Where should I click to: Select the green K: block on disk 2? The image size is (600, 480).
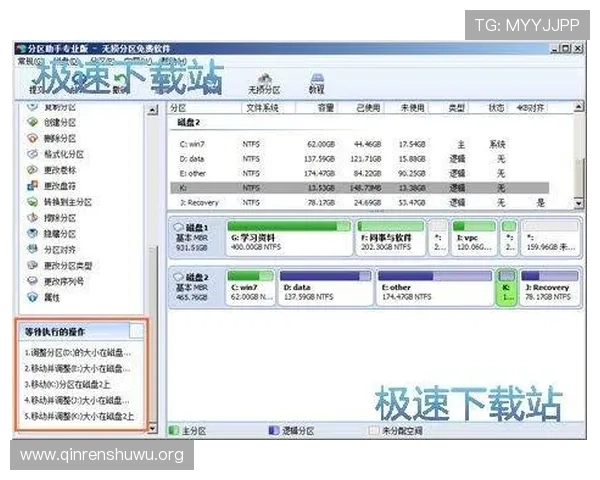(507, 287)
